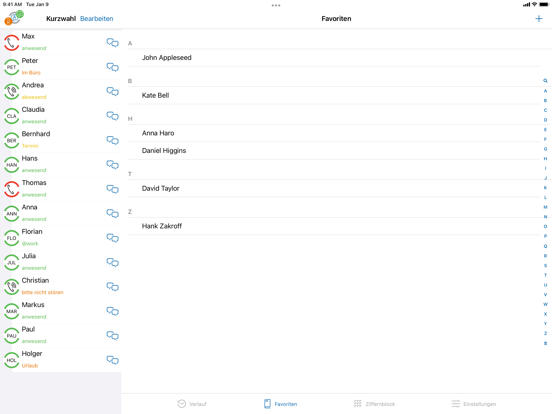Jump to letter H in index bar
This screenshot has height=414, width=552.
tap(545, 159)
